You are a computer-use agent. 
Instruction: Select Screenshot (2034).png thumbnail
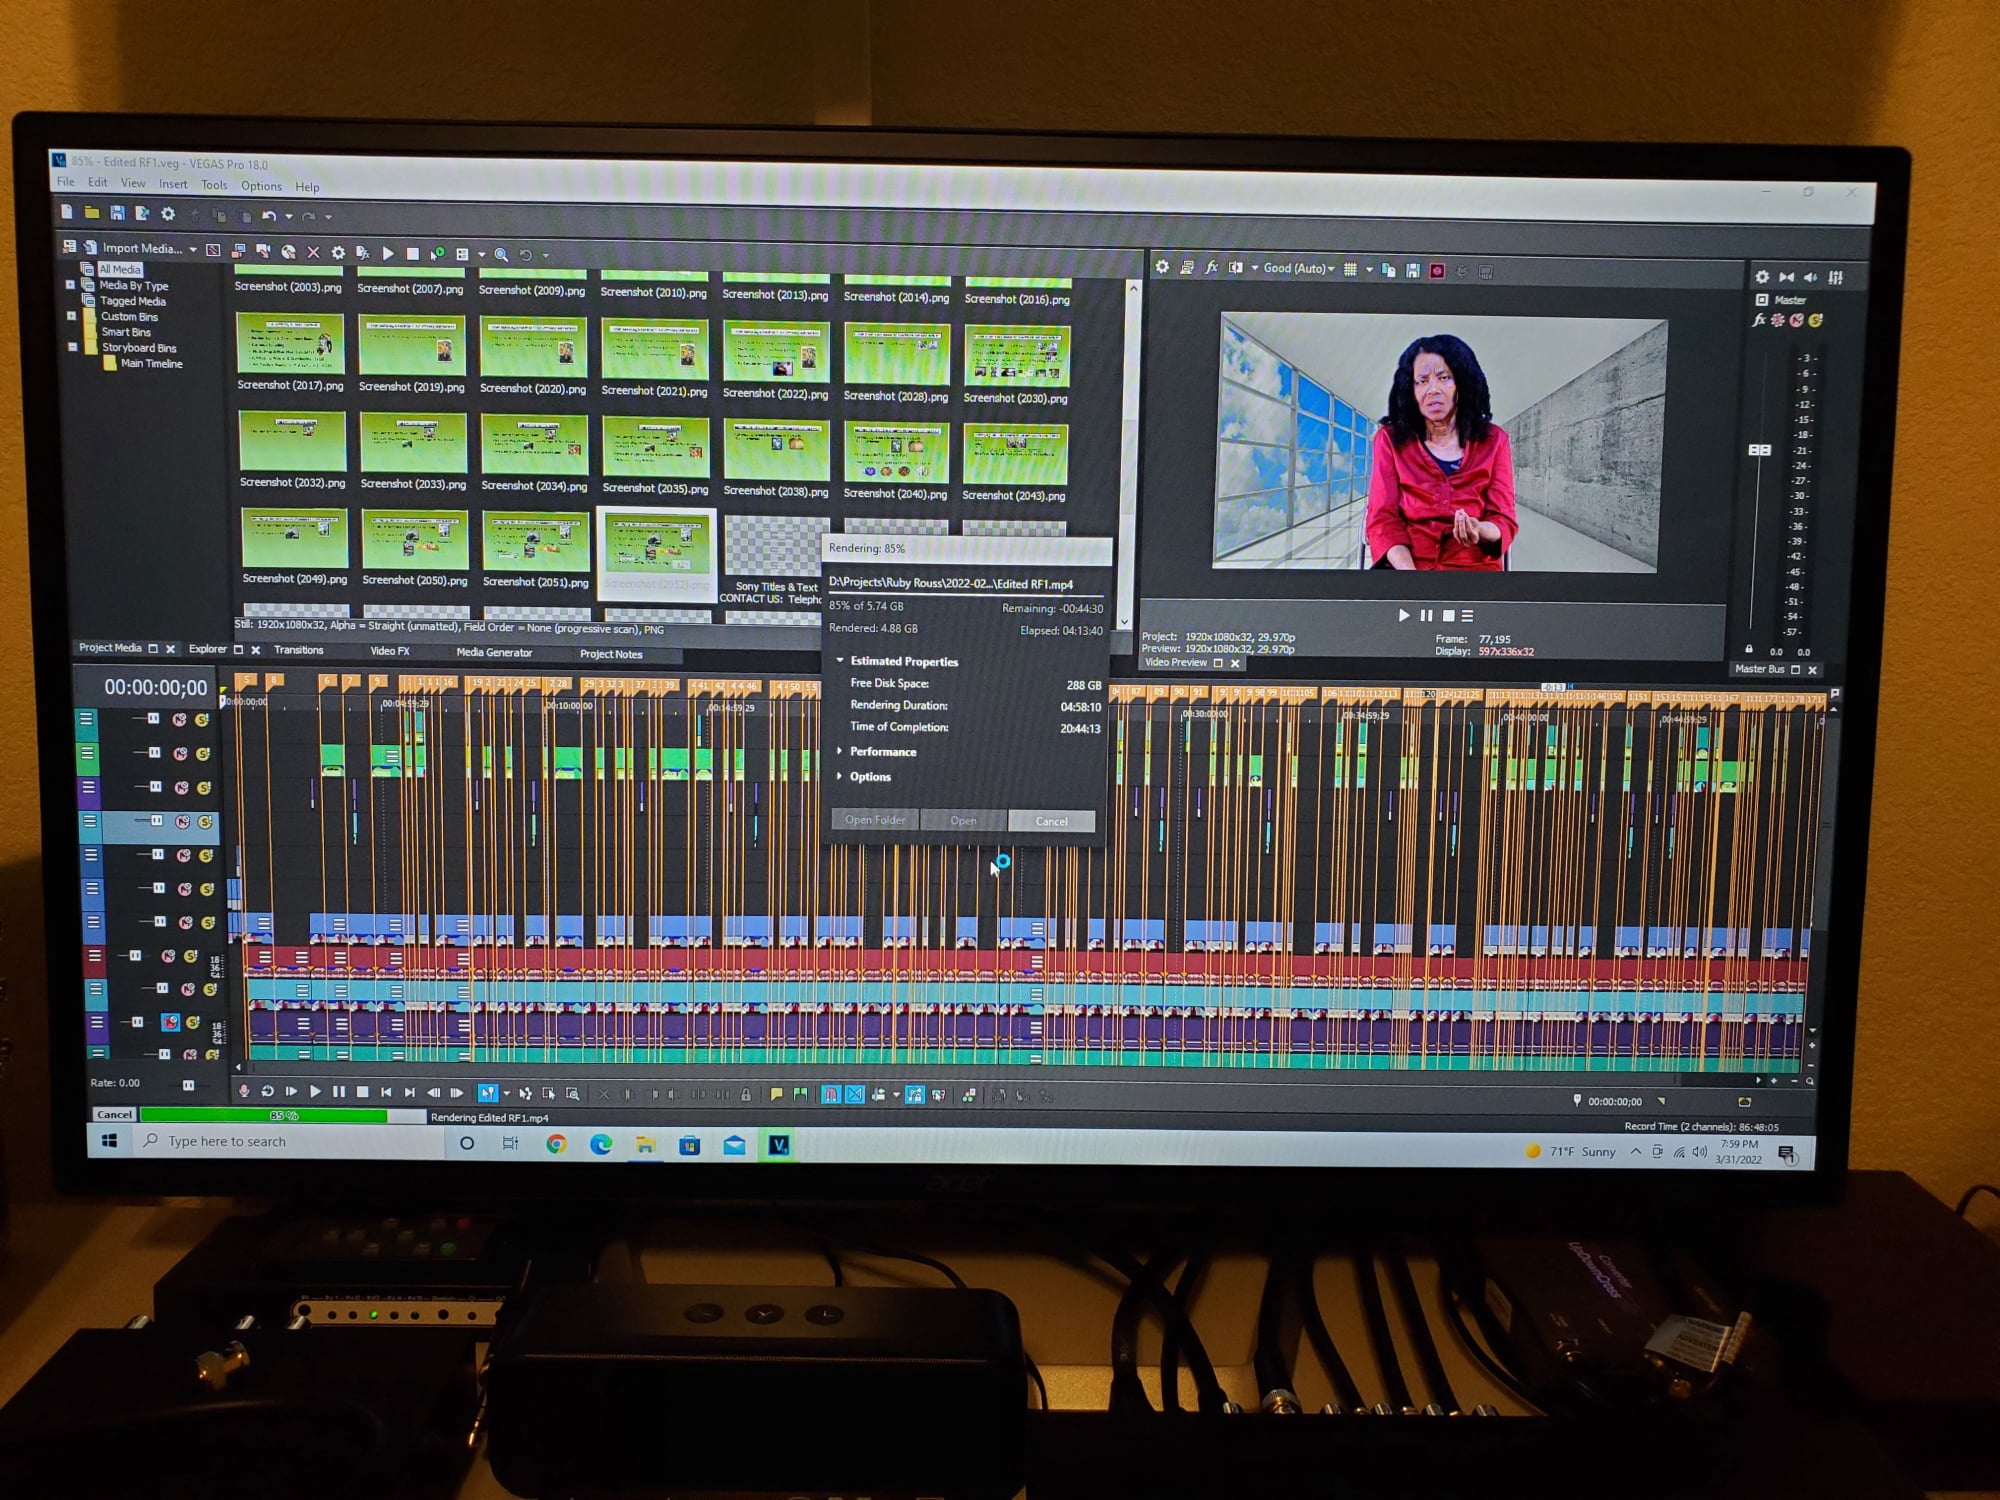coord(535,445)
